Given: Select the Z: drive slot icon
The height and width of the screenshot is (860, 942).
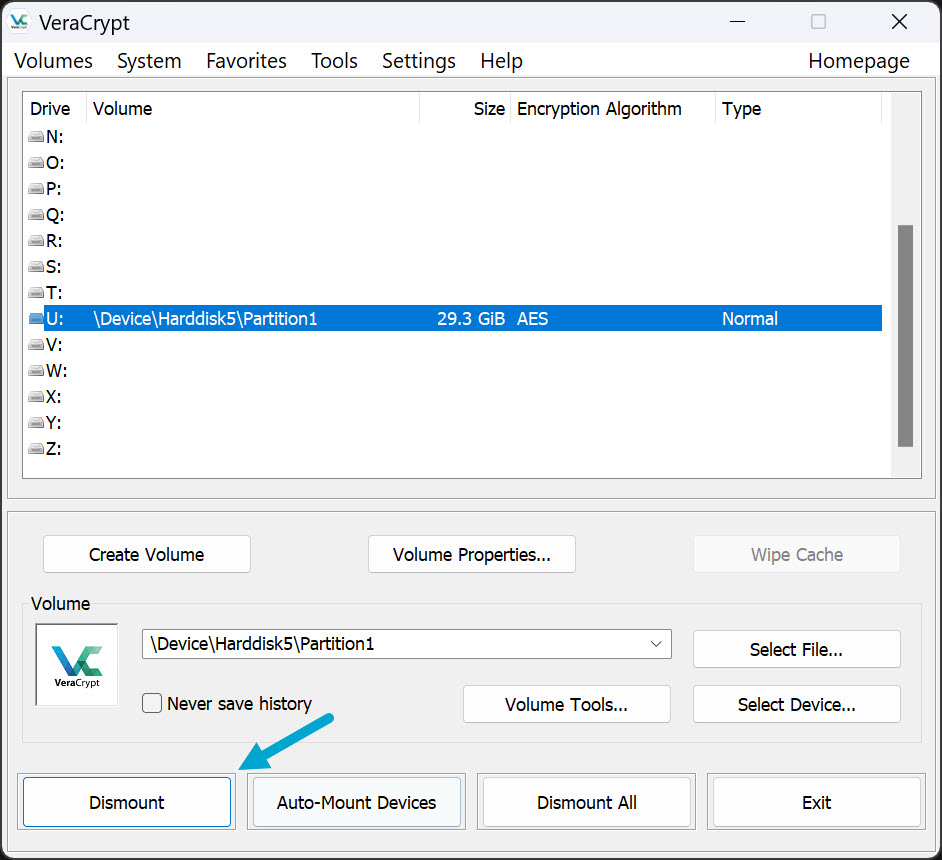Looking at the screenshot, I should pos(36,449).
